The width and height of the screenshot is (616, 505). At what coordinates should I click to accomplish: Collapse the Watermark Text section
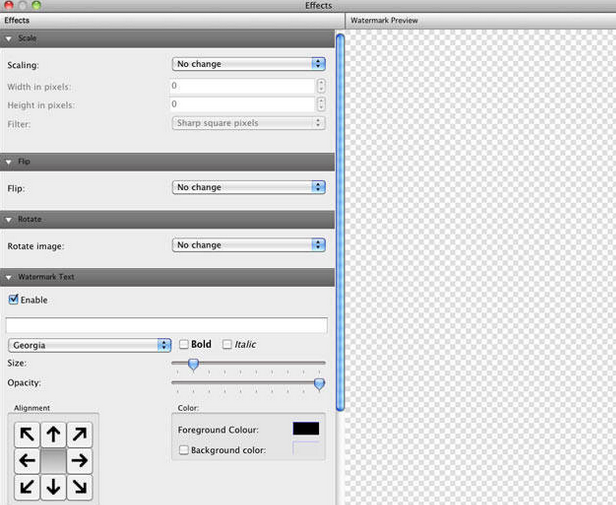tap(9, 277)
